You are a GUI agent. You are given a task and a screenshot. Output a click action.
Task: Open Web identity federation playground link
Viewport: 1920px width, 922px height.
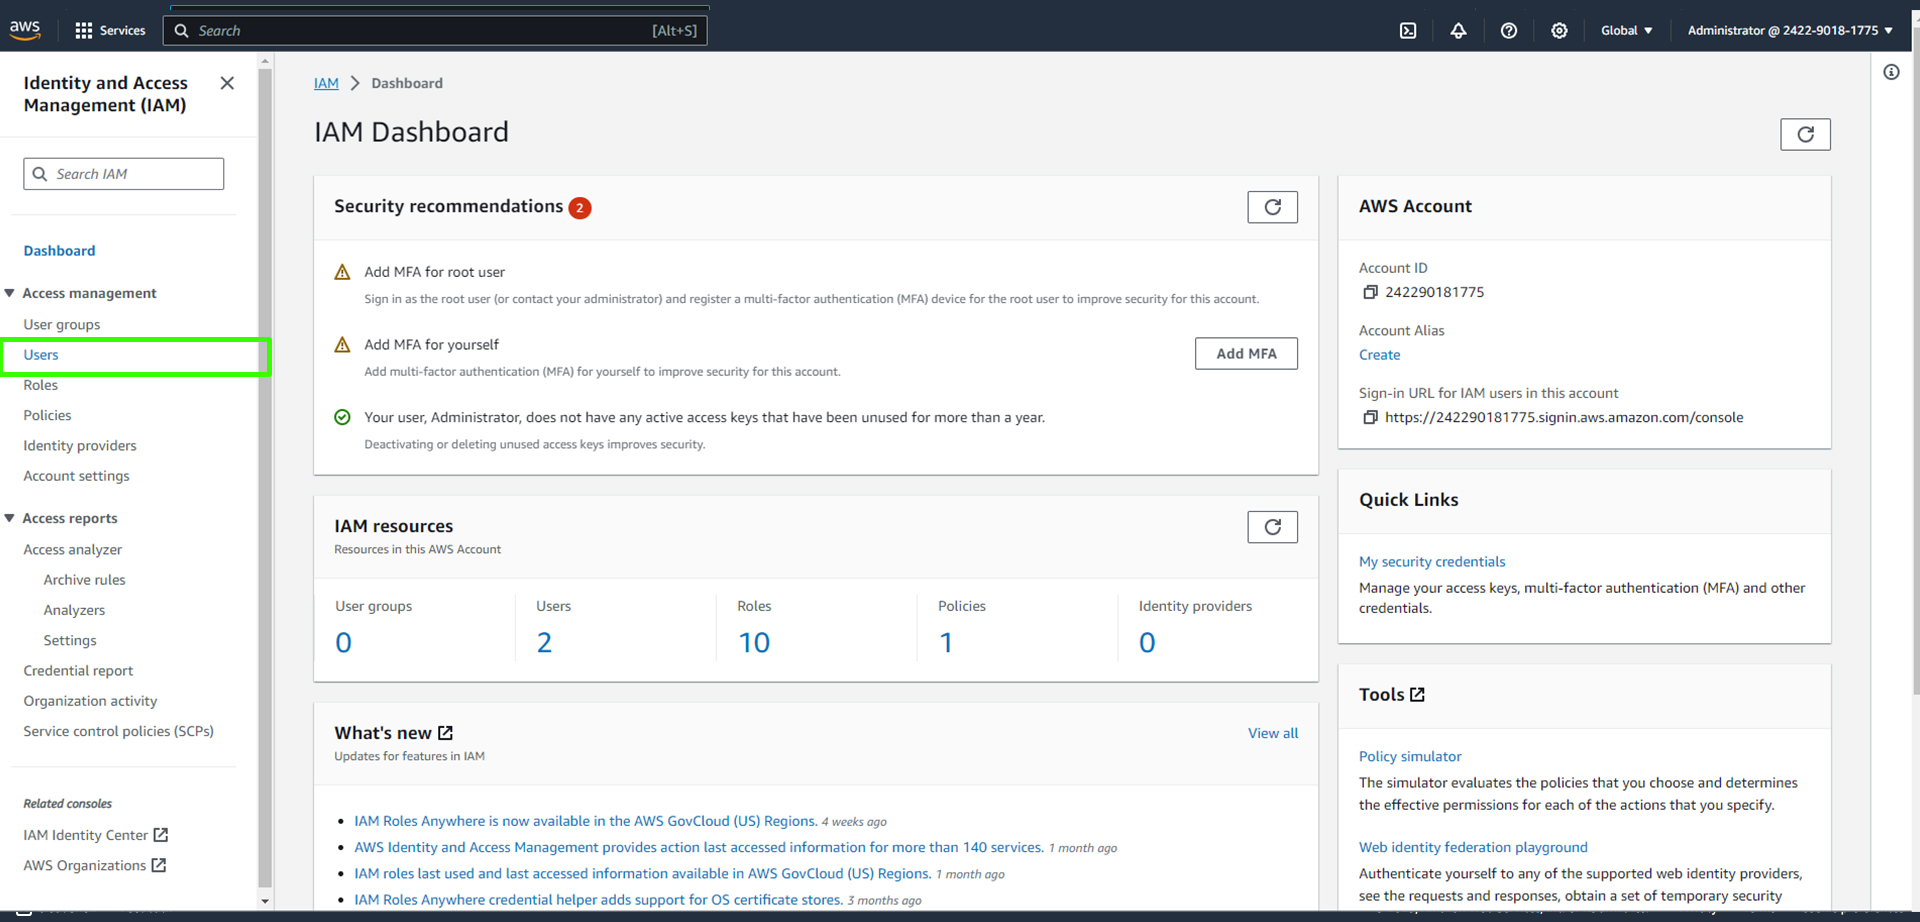pos(1473,847)
